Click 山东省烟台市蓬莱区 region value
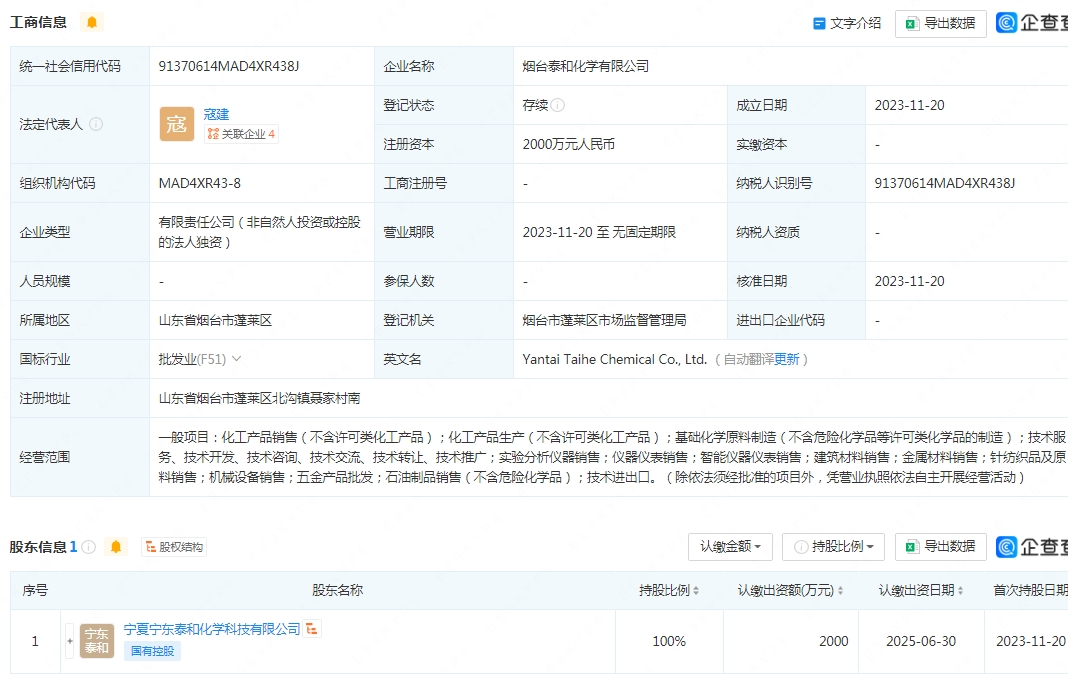 click(215, 320)
